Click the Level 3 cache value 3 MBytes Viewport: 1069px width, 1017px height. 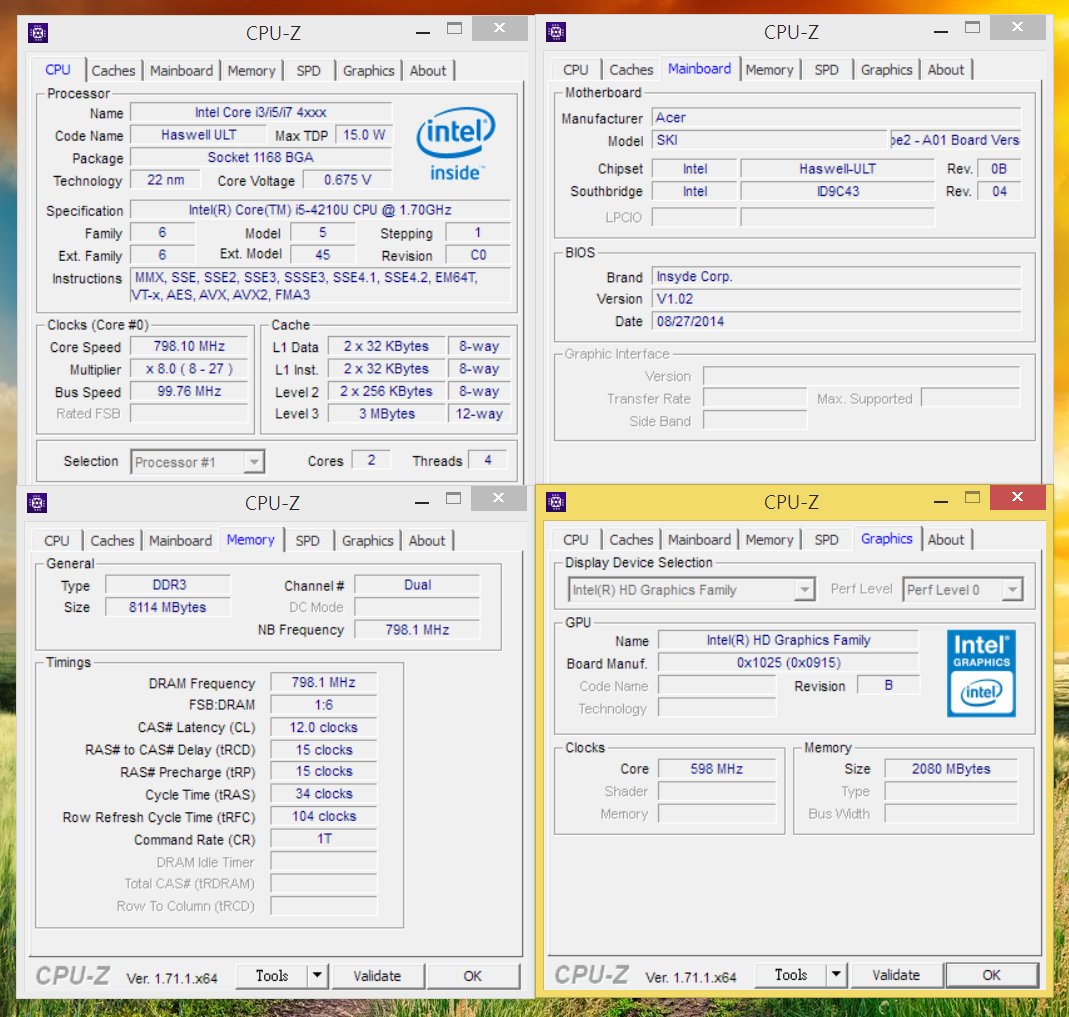[387, 414]
